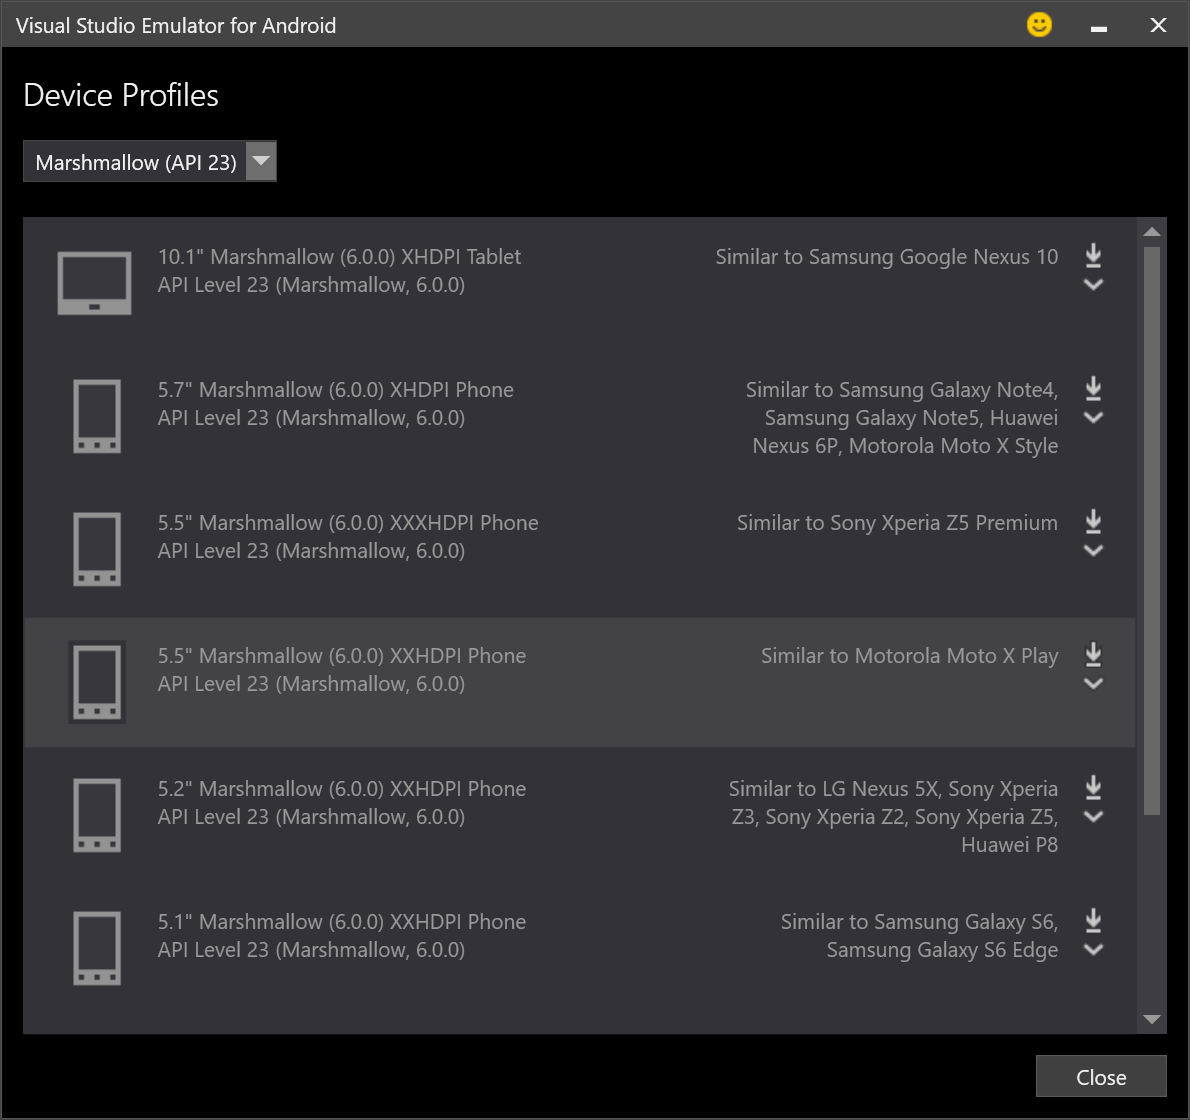Click the scrollbar up arrow

point(1152,231)
